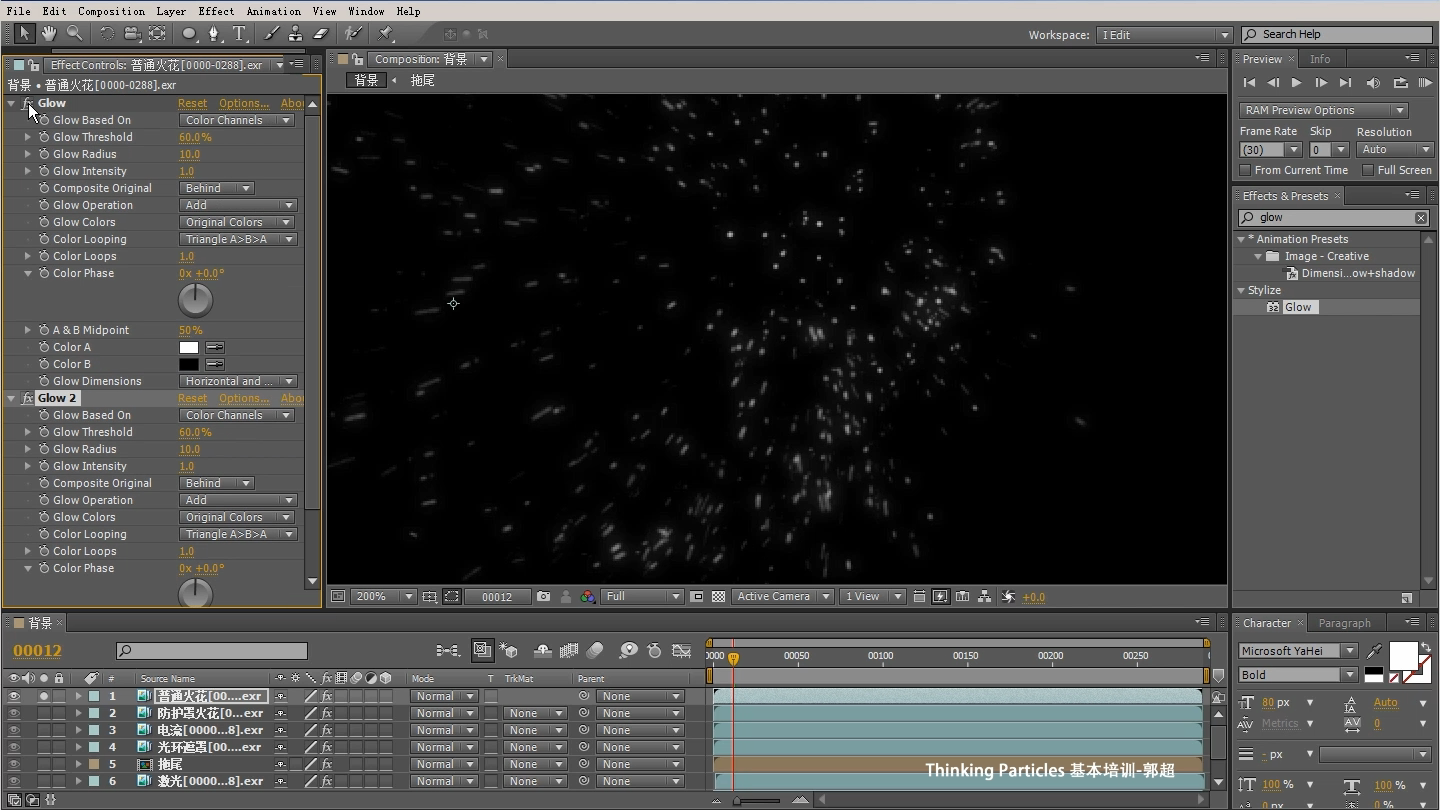
Task: Mute audio in the Preview panel
Action: point(1373,83)
